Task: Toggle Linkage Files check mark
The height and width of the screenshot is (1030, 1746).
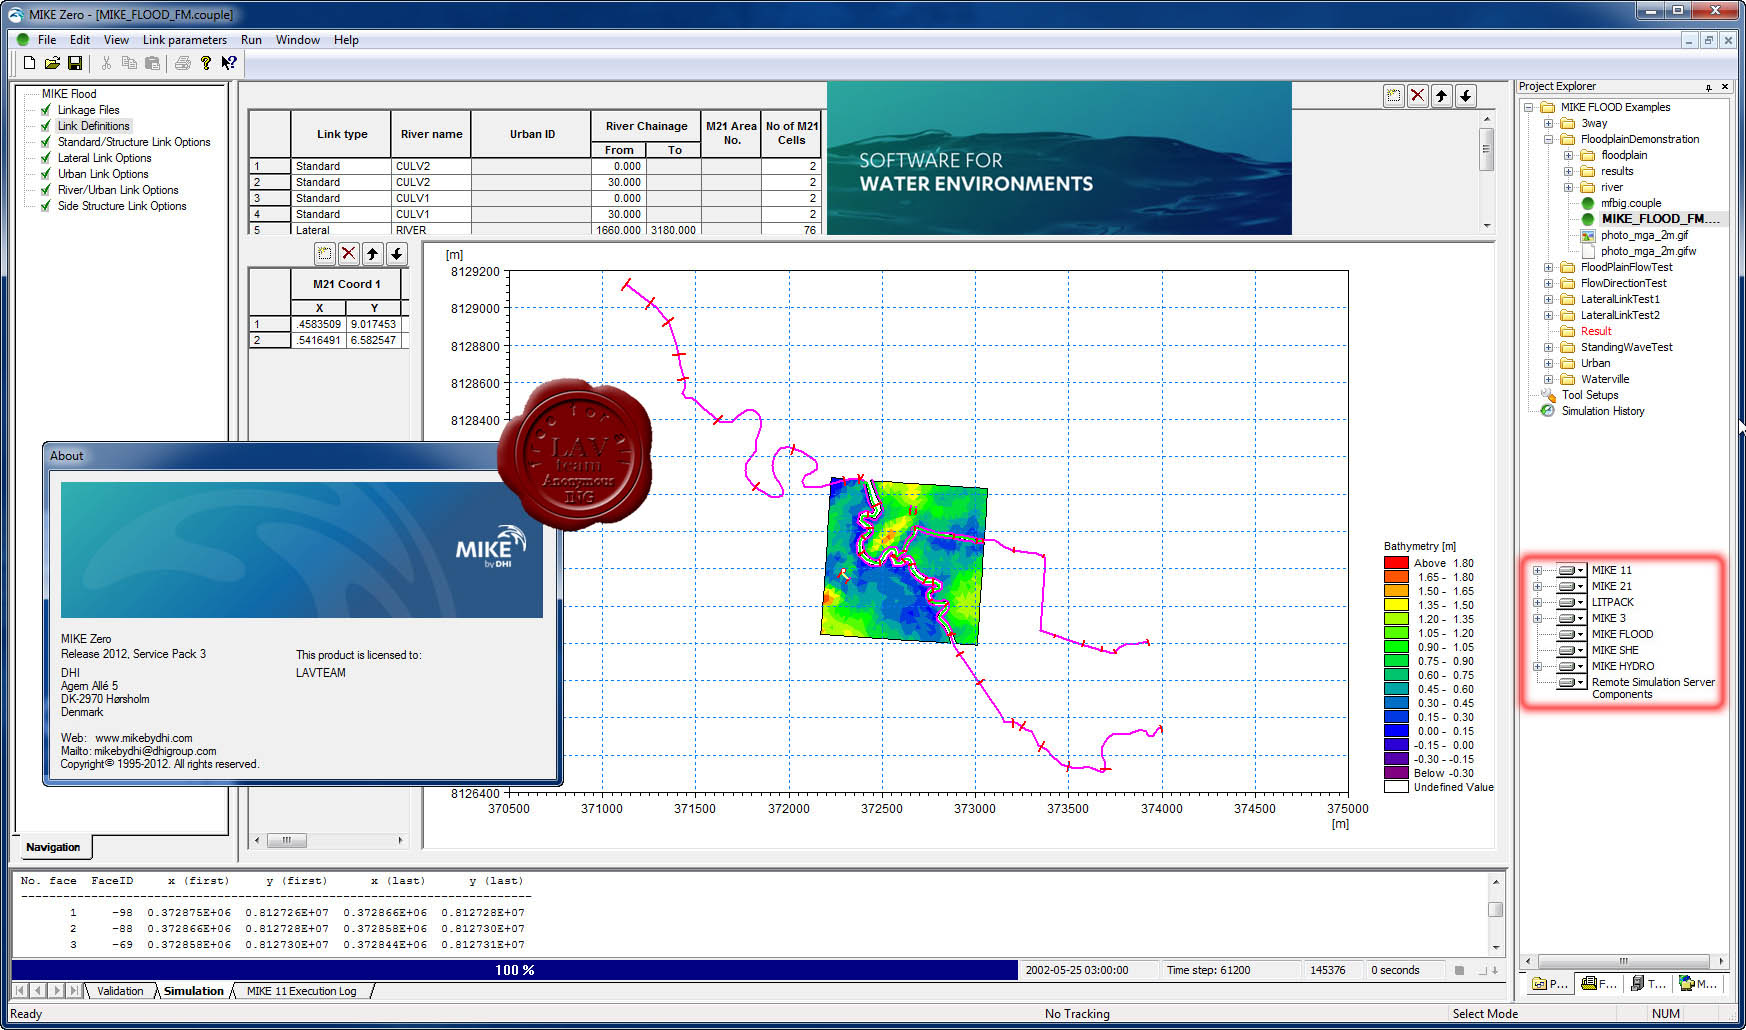Action: pos(46,110)
